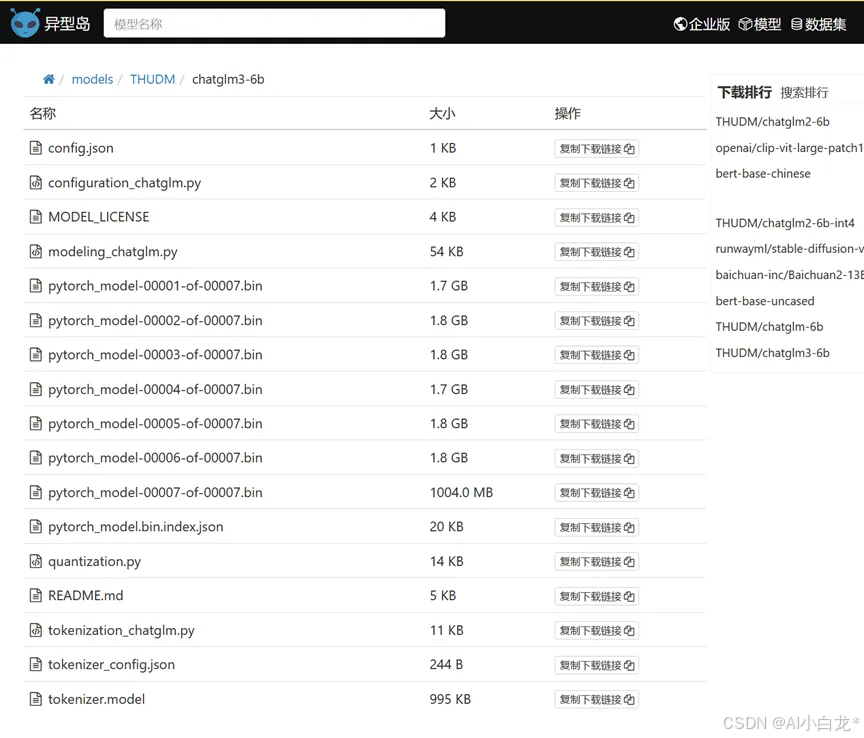Open 模型 in the top navigation
Viewport: 864px width, 738px height.
760,24
